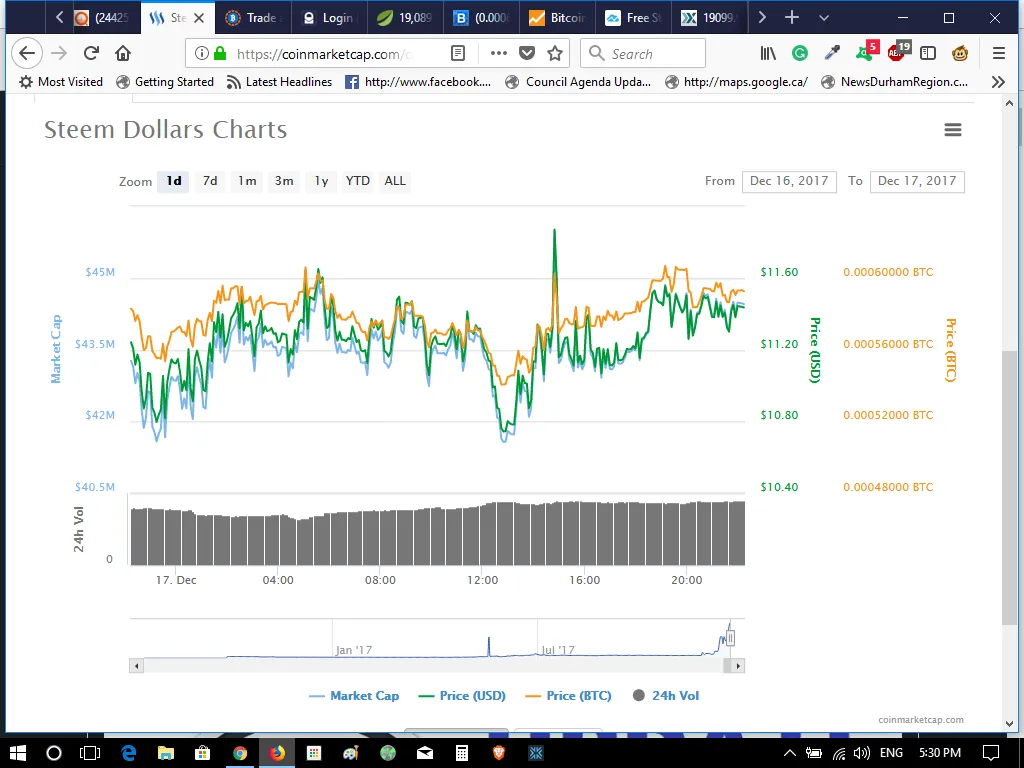Bookmark this page with the star icon
This screenshot has height=768, width=1024.
555,54
